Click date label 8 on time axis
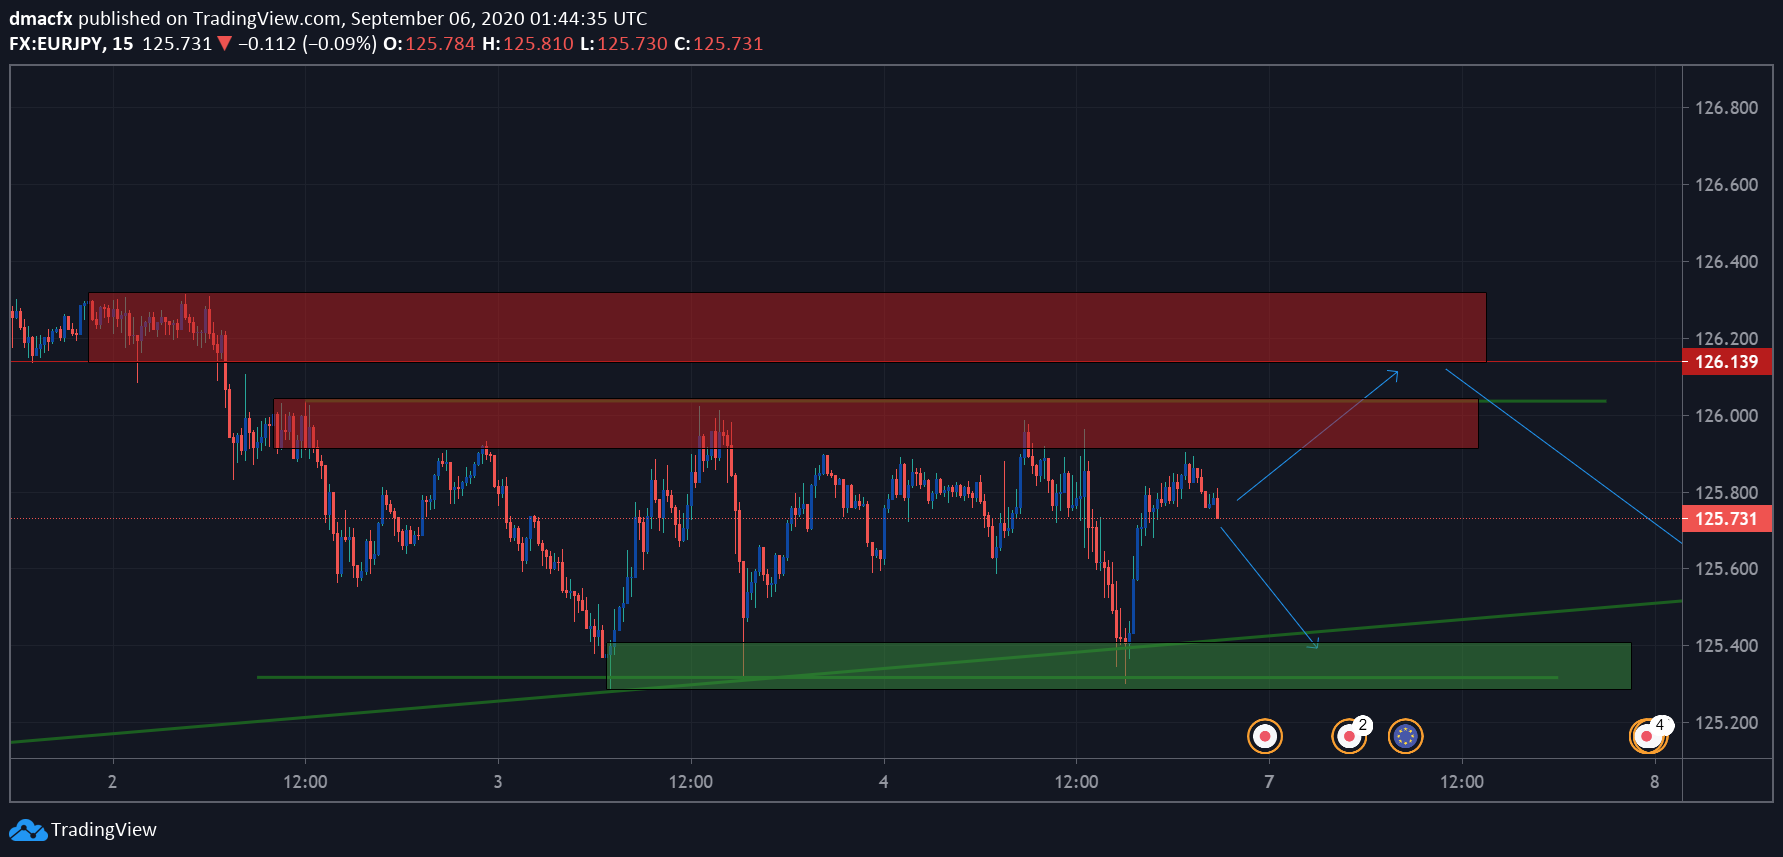The height and width of the screenshot is (857, 1783). 1655,782
